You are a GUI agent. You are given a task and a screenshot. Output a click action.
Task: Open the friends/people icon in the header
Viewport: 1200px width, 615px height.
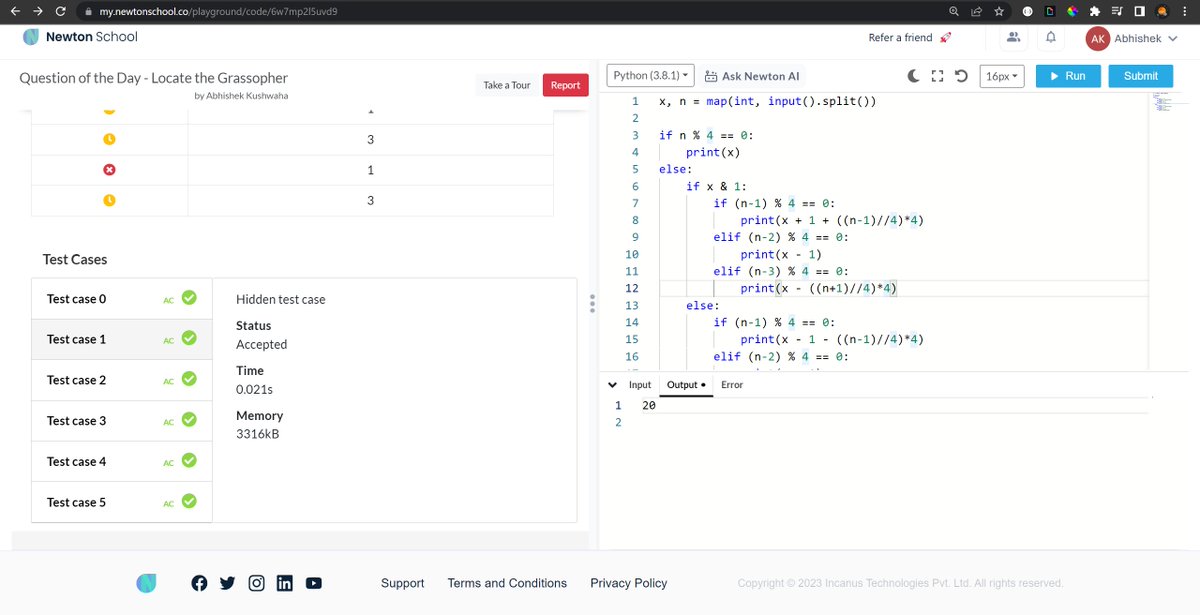click(x=1013, y=37)
